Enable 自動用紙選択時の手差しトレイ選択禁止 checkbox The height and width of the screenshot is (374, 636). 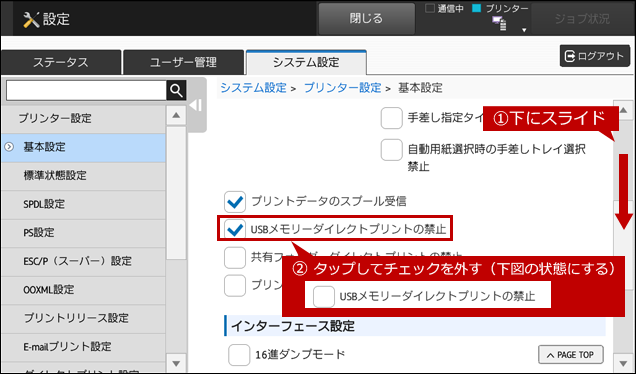391,150
